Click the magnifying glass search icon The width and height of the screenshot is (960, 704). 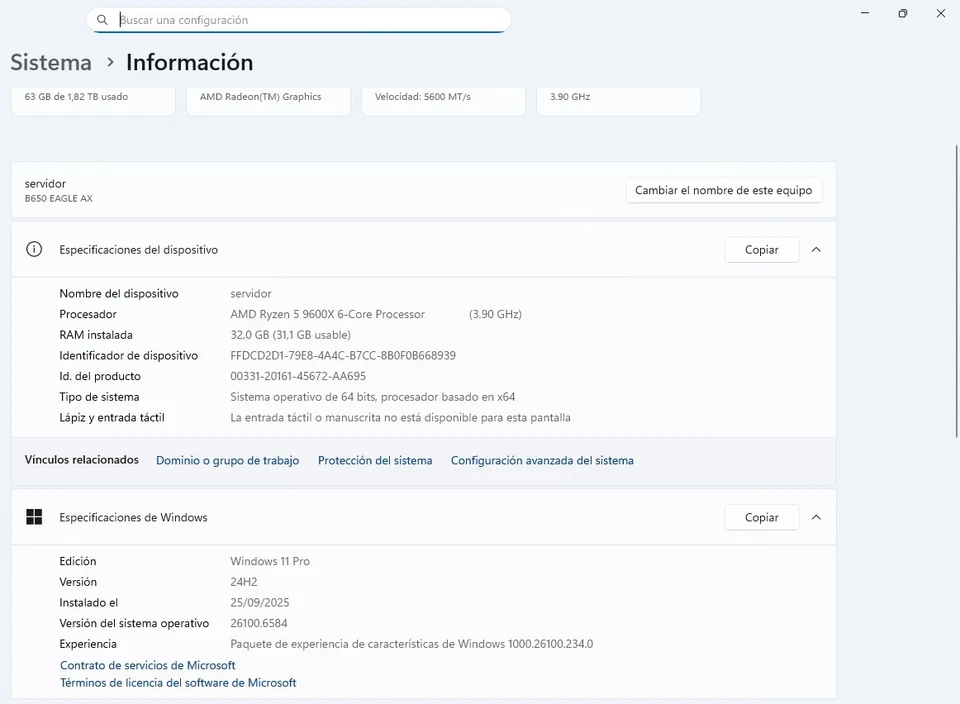pos(102,20)
